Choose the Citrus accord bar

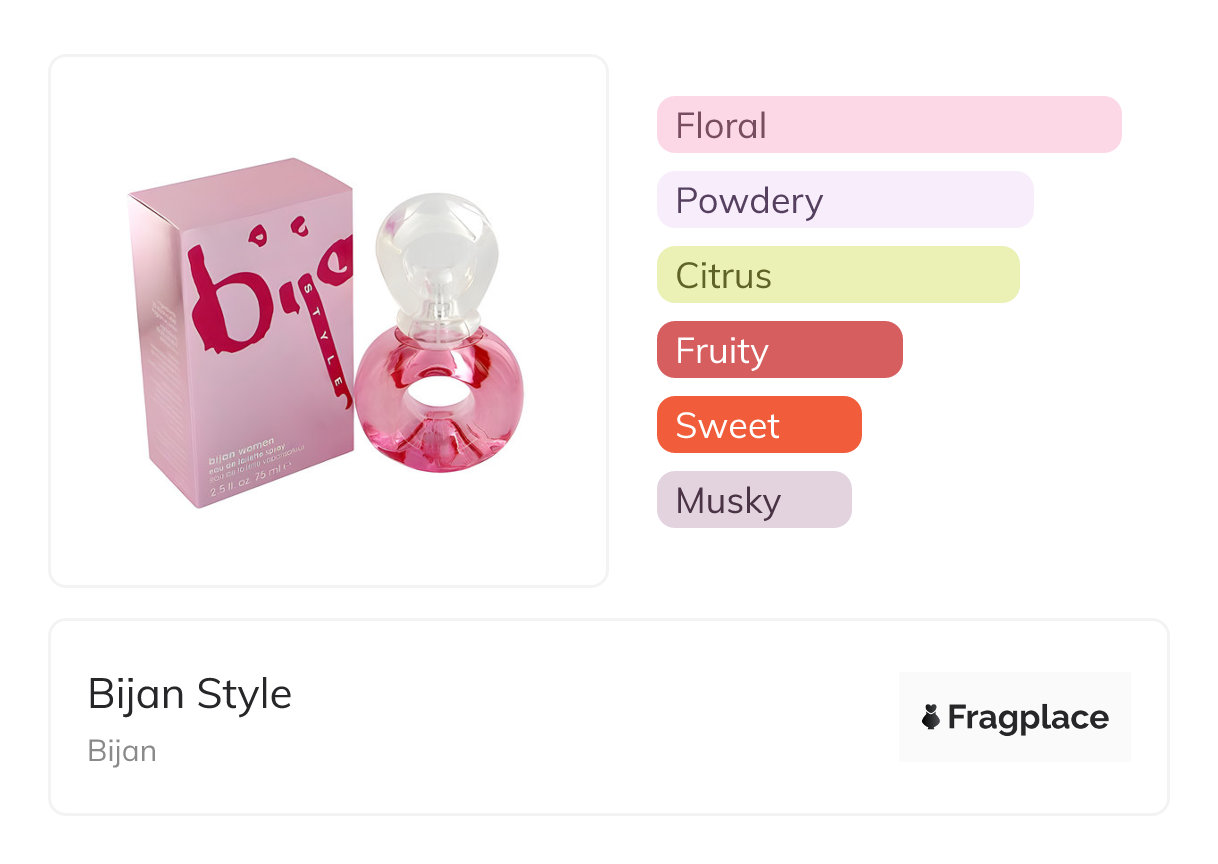click(x=838, y=275)
